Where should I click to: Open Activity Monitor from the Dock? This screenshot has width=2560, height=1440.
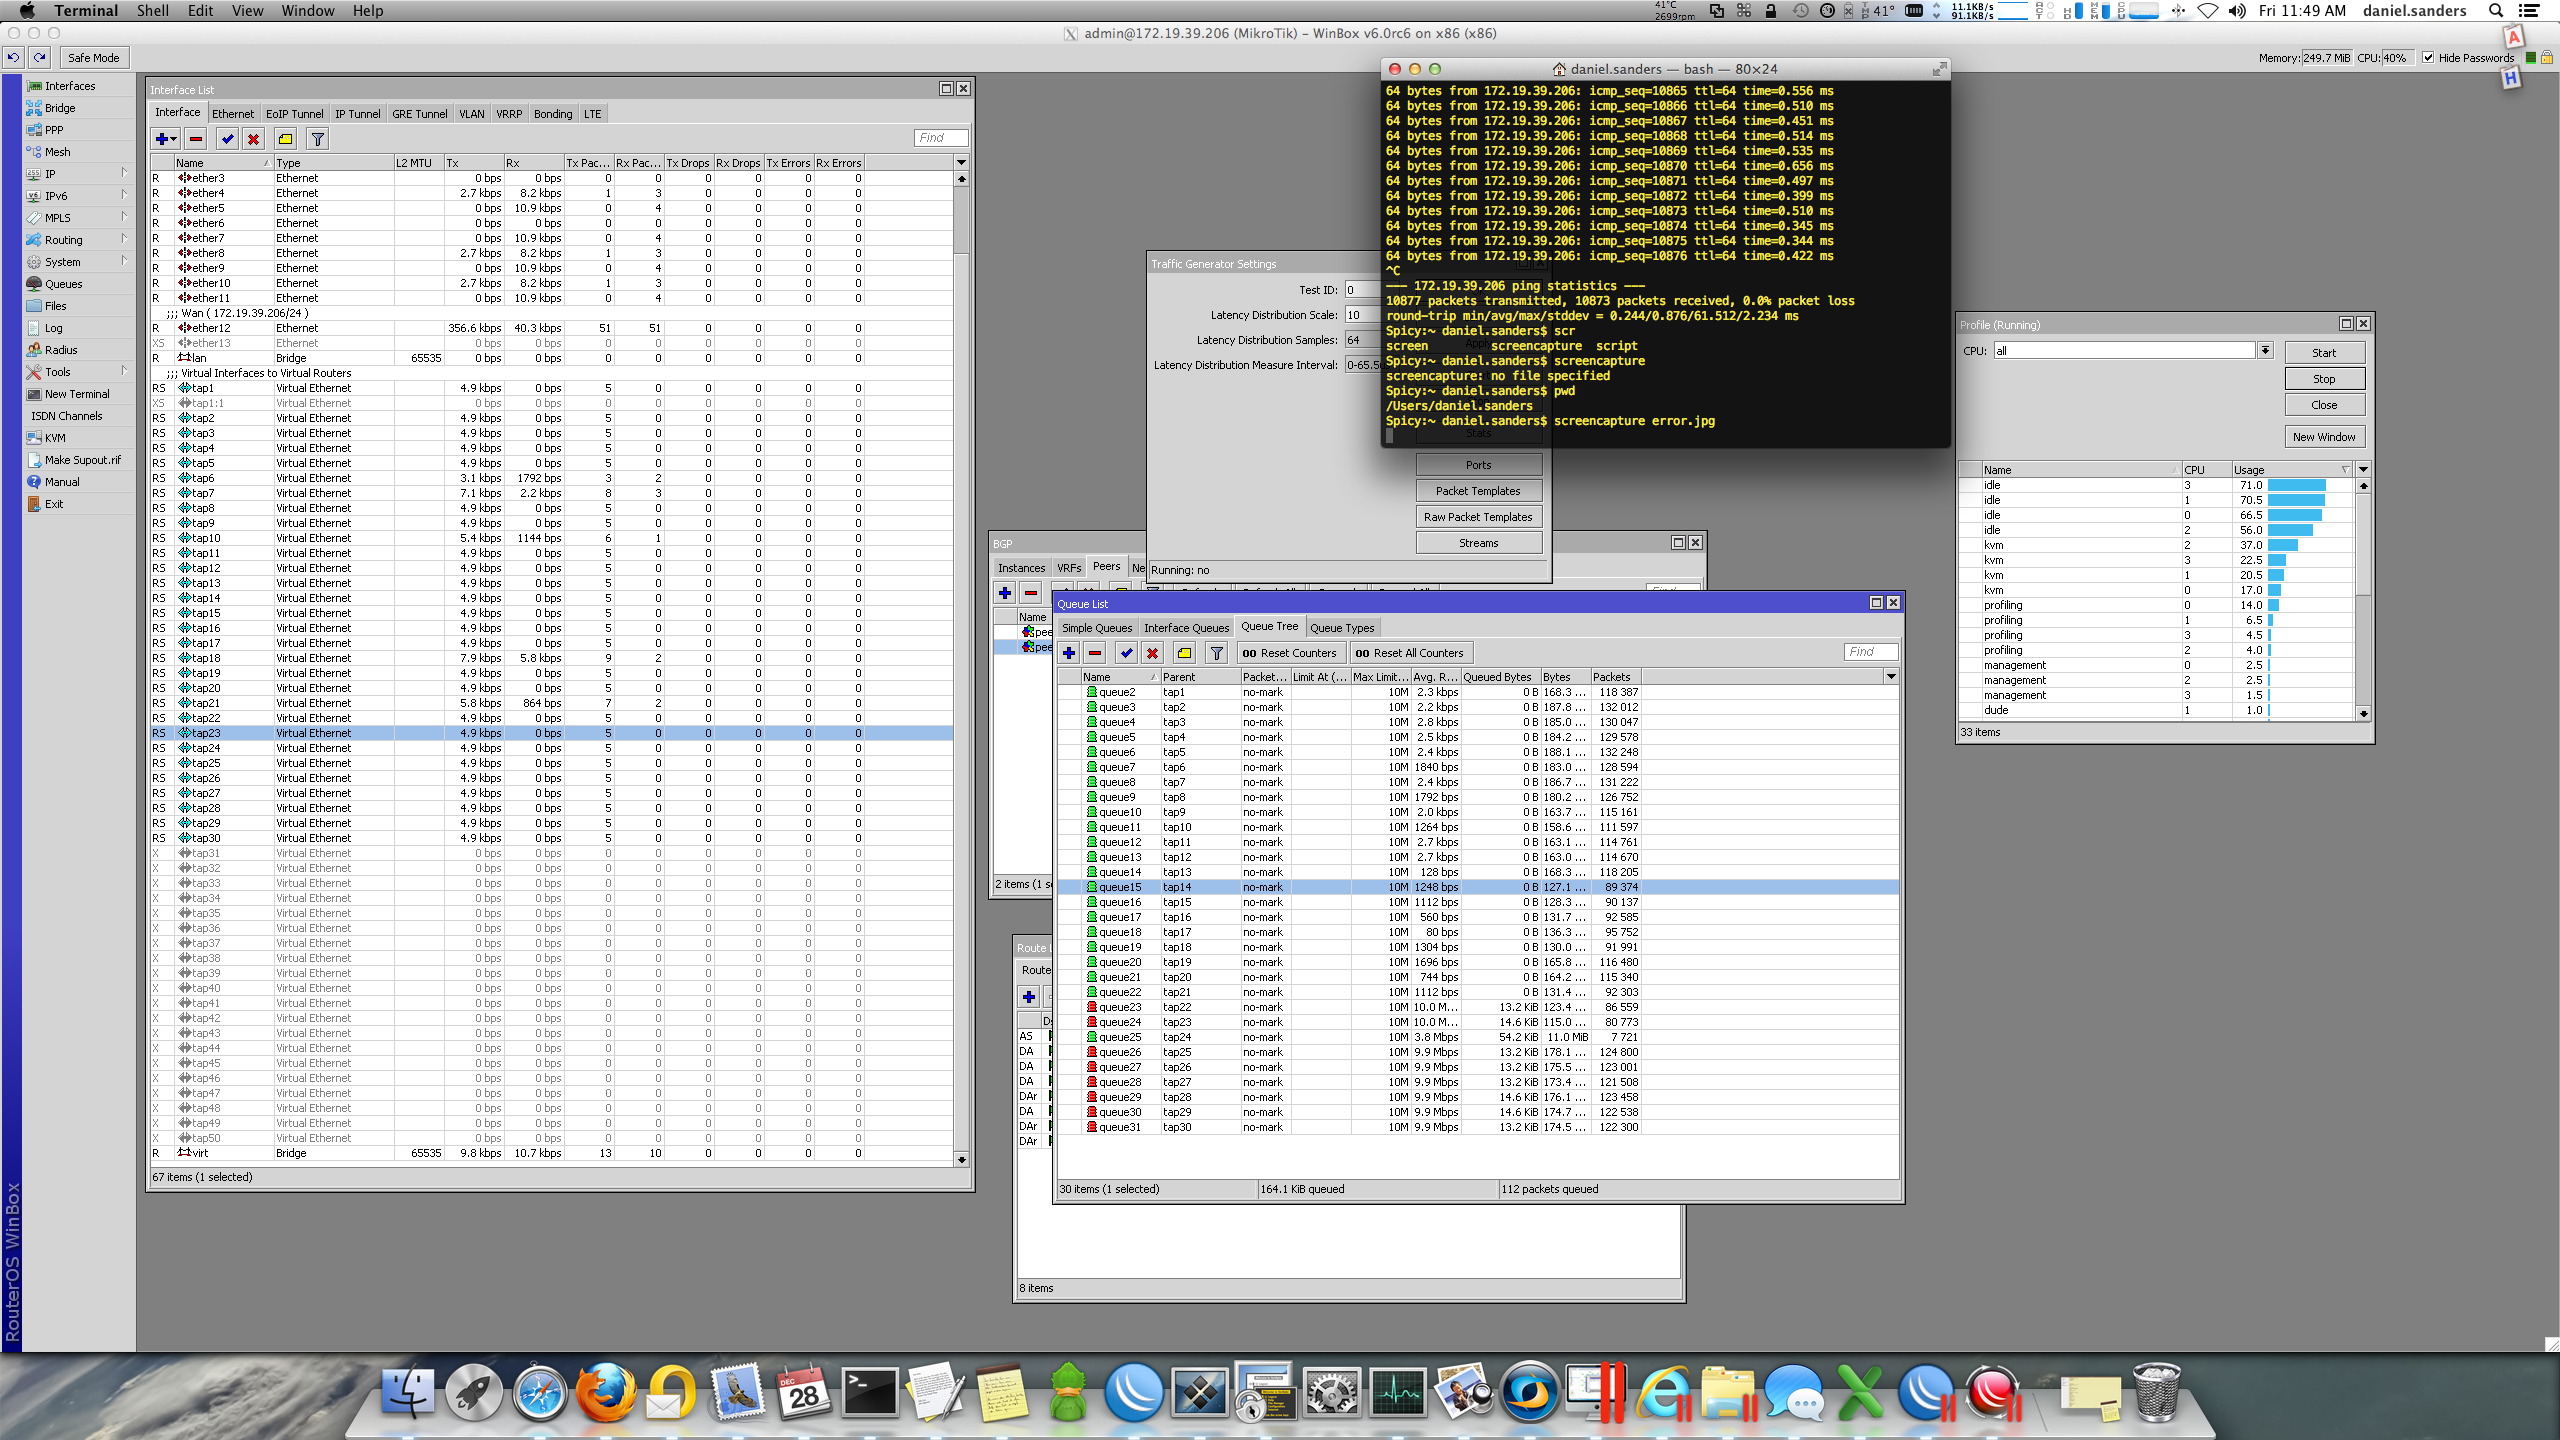[1397, 1392]
